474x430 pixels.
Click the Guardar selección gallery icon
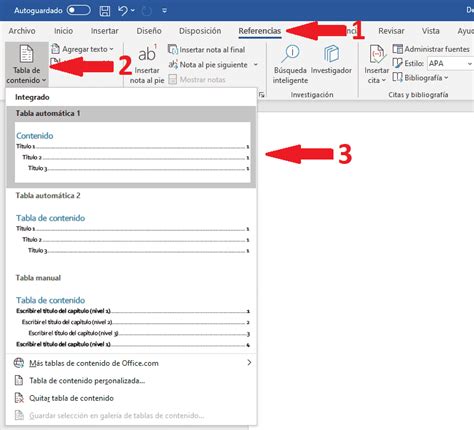[x=19, y=415]
